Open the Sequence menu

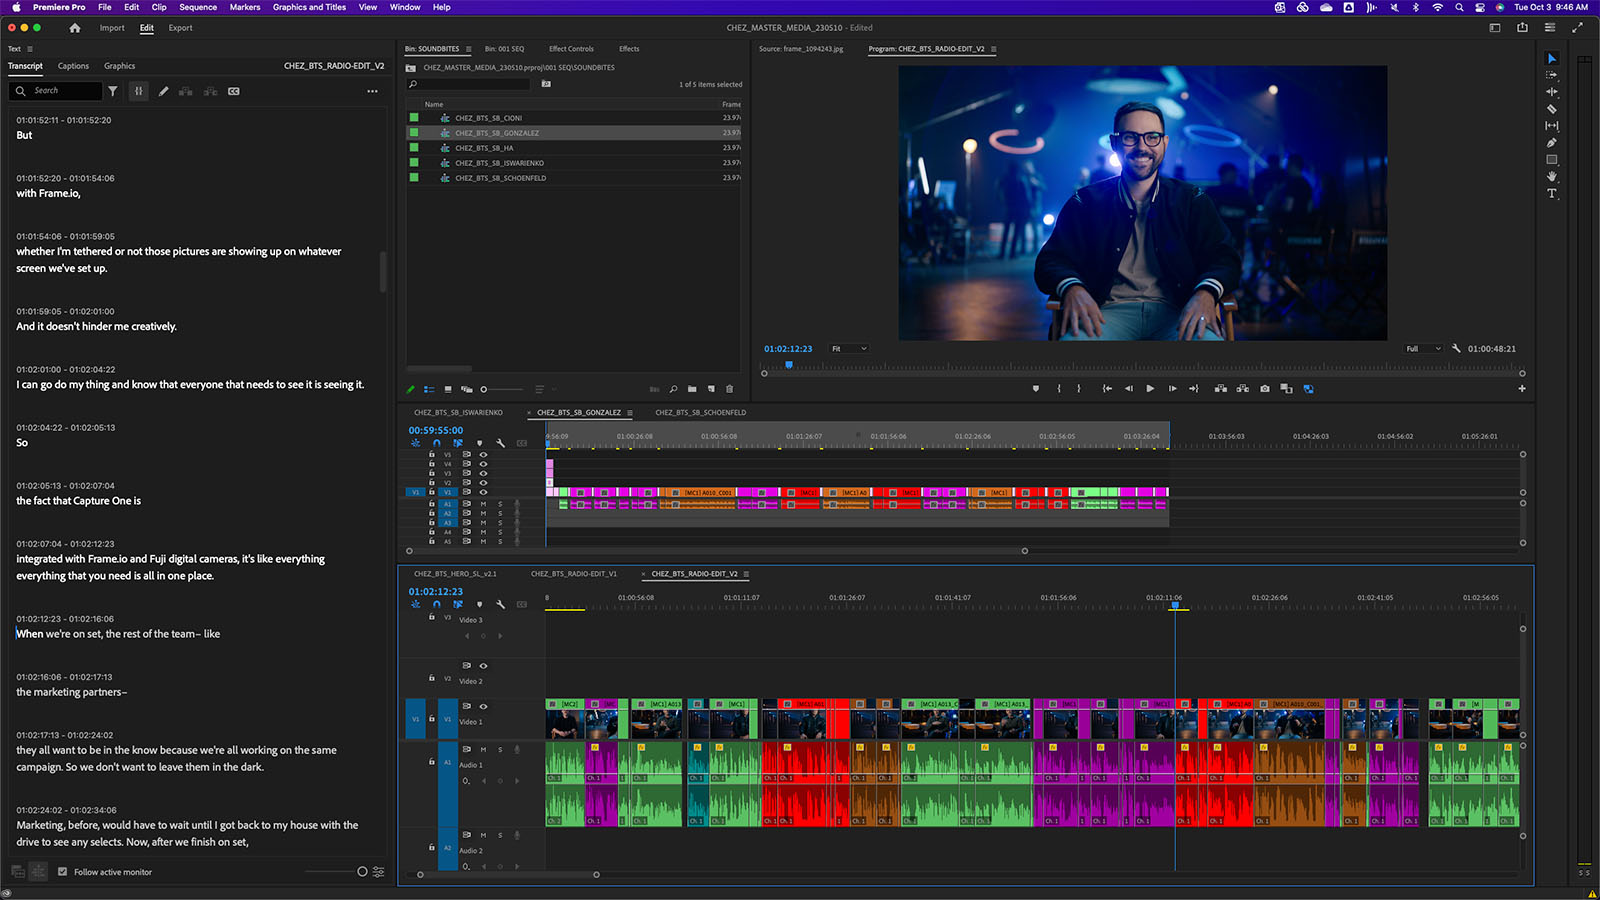198,7
